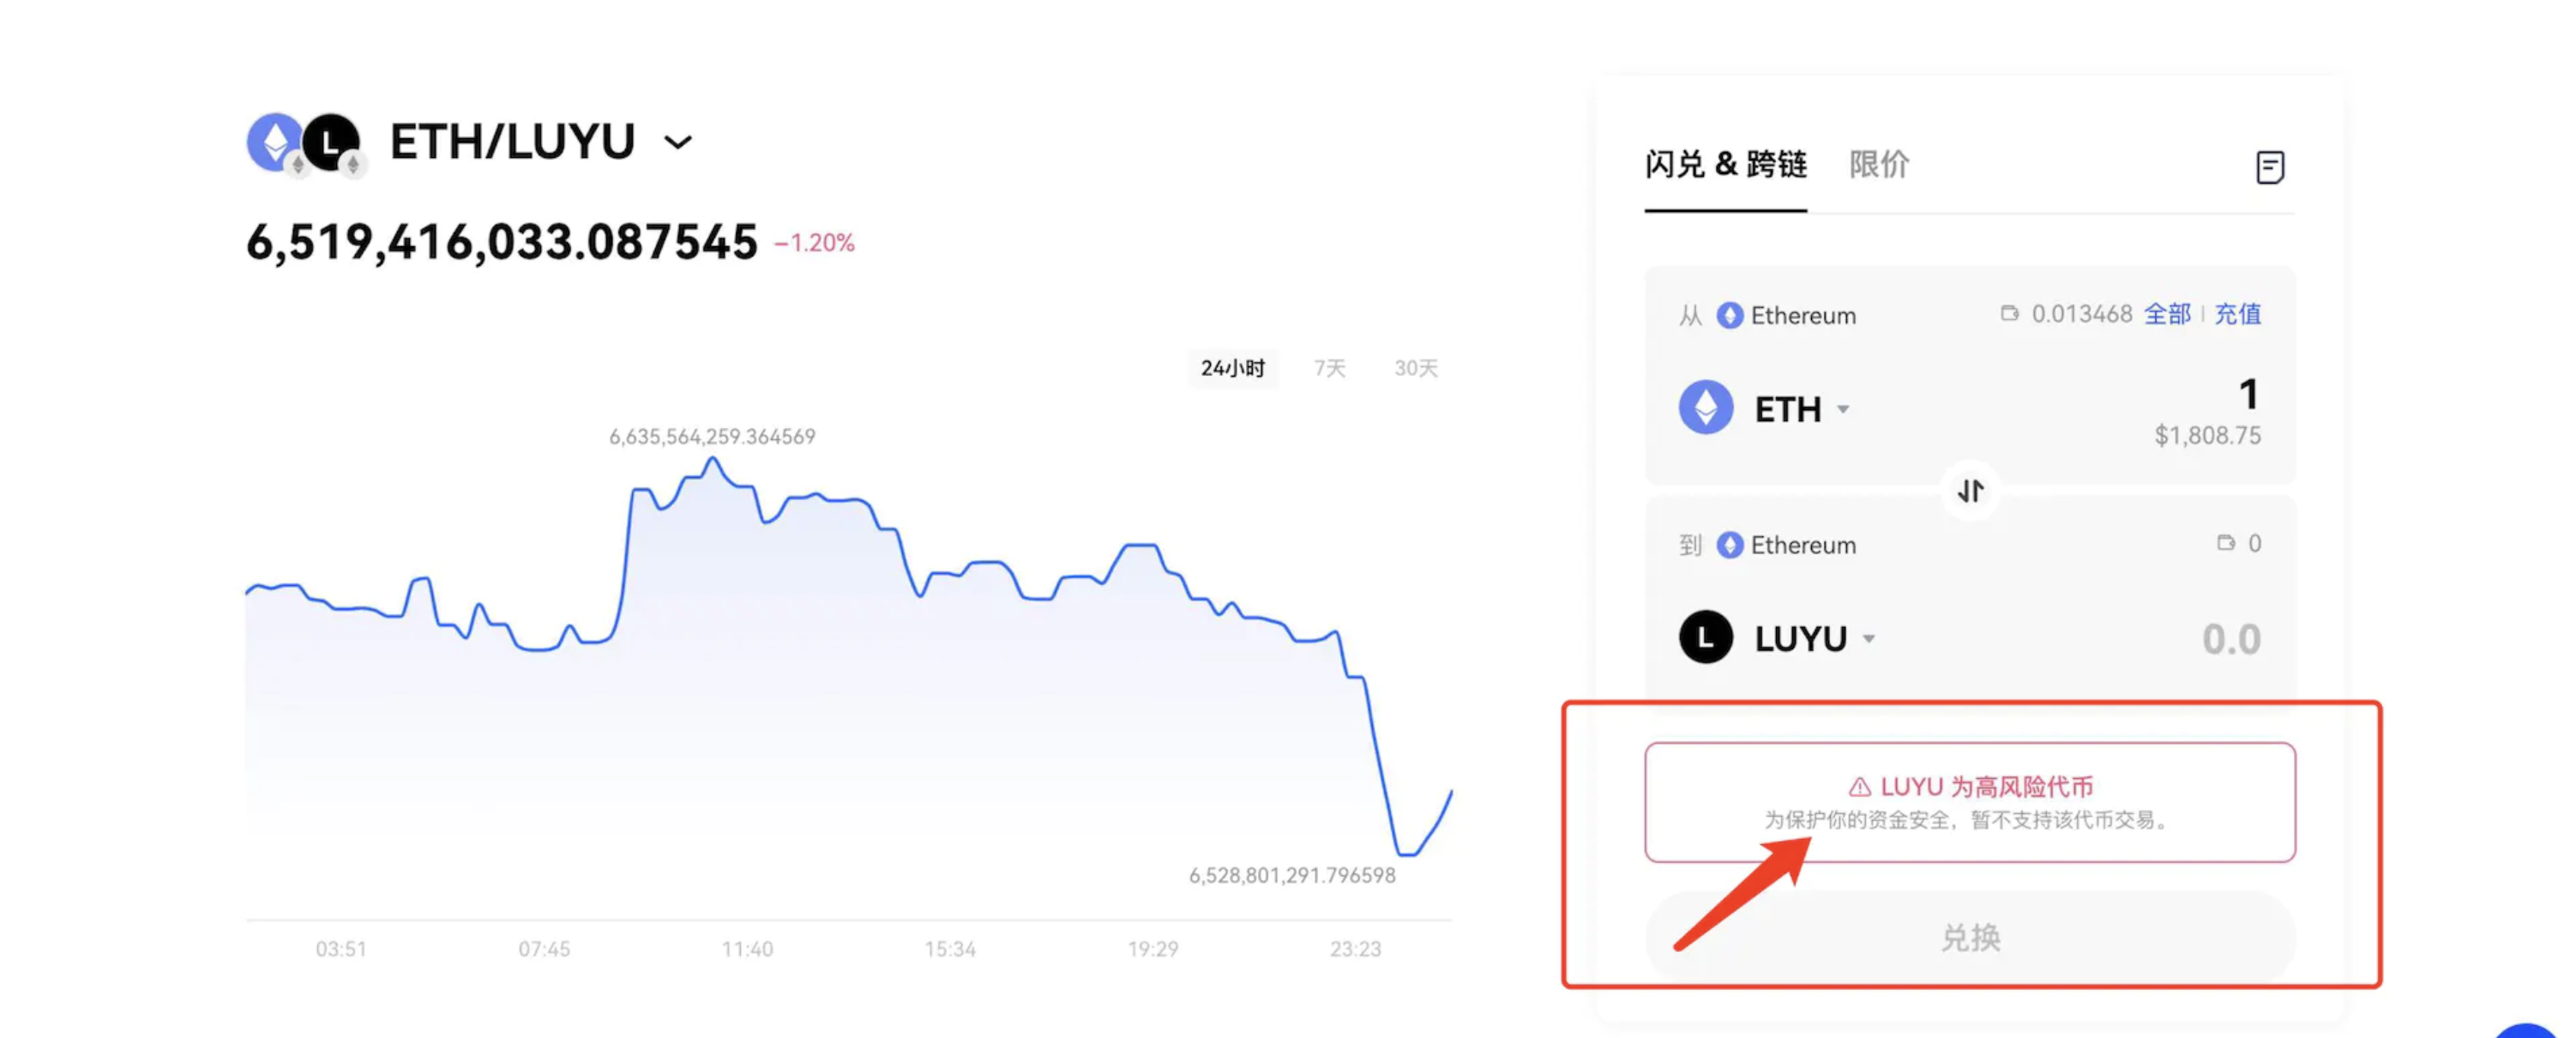Switch to the 限价 tab
The height and width of the screenshot is (1038, 2576).
1878,164
